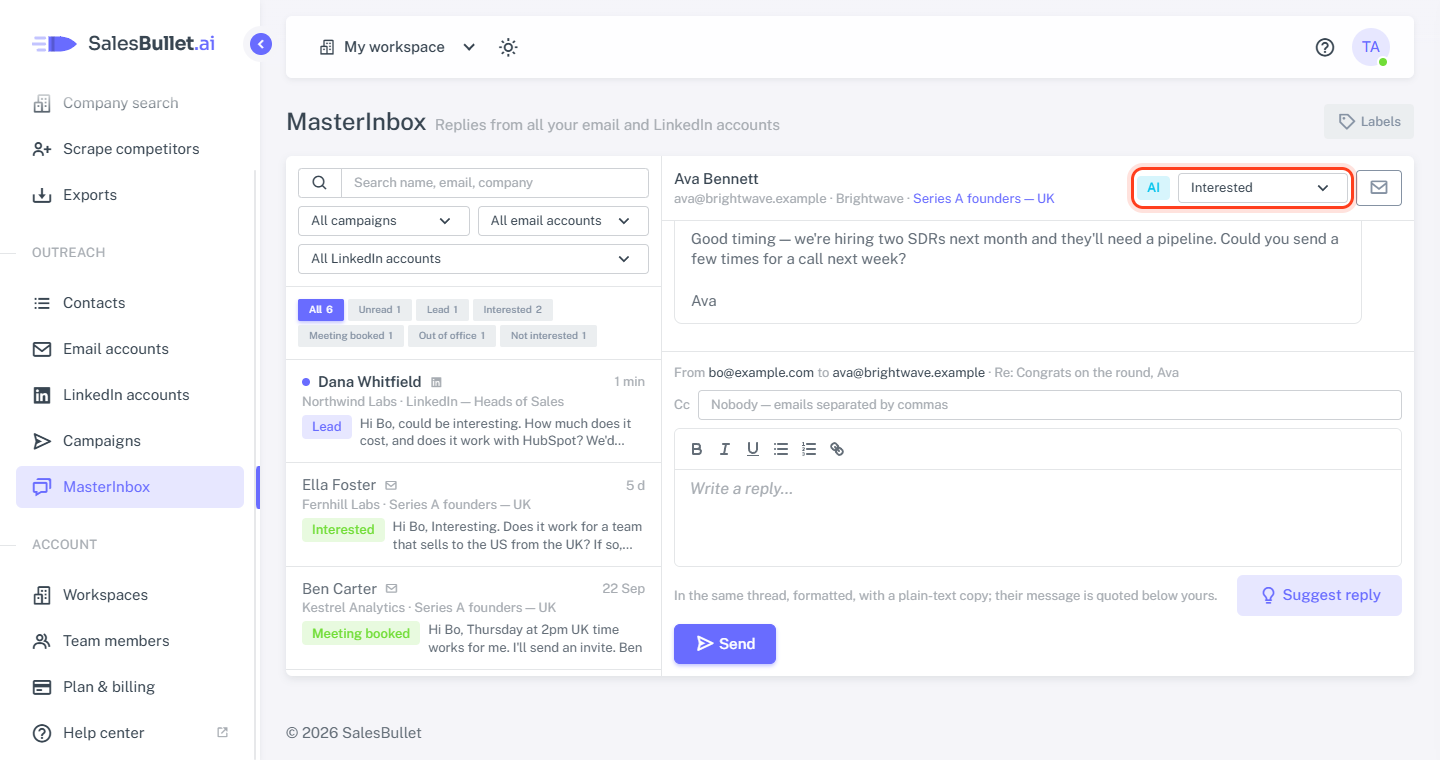Click the search name, email, company field

click(x=495, y=183)
